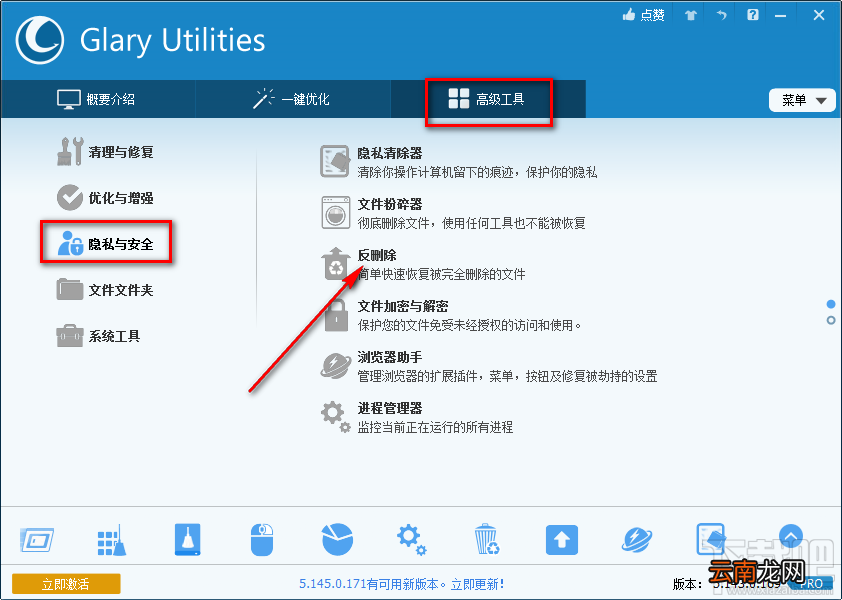Image resolution: width=842 pixels, height=600 pixels.
Task: Switch to the 高级工具 tab
Action: [x=488, y=99]
